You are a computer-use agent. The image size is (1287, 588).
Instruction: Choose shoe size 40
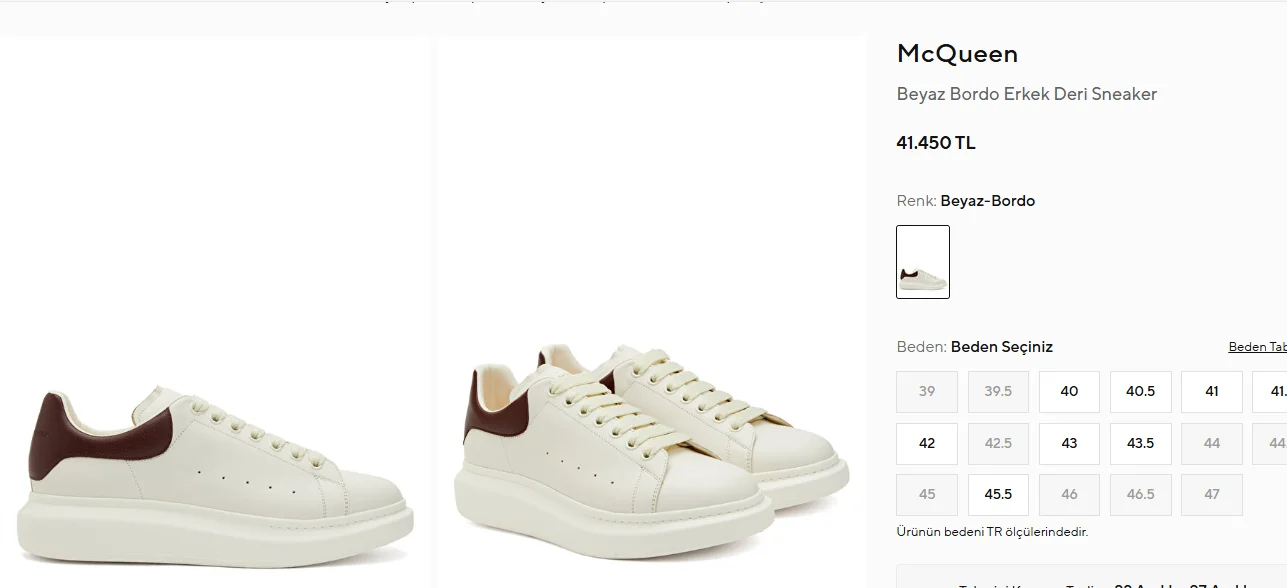(1069, 392)
